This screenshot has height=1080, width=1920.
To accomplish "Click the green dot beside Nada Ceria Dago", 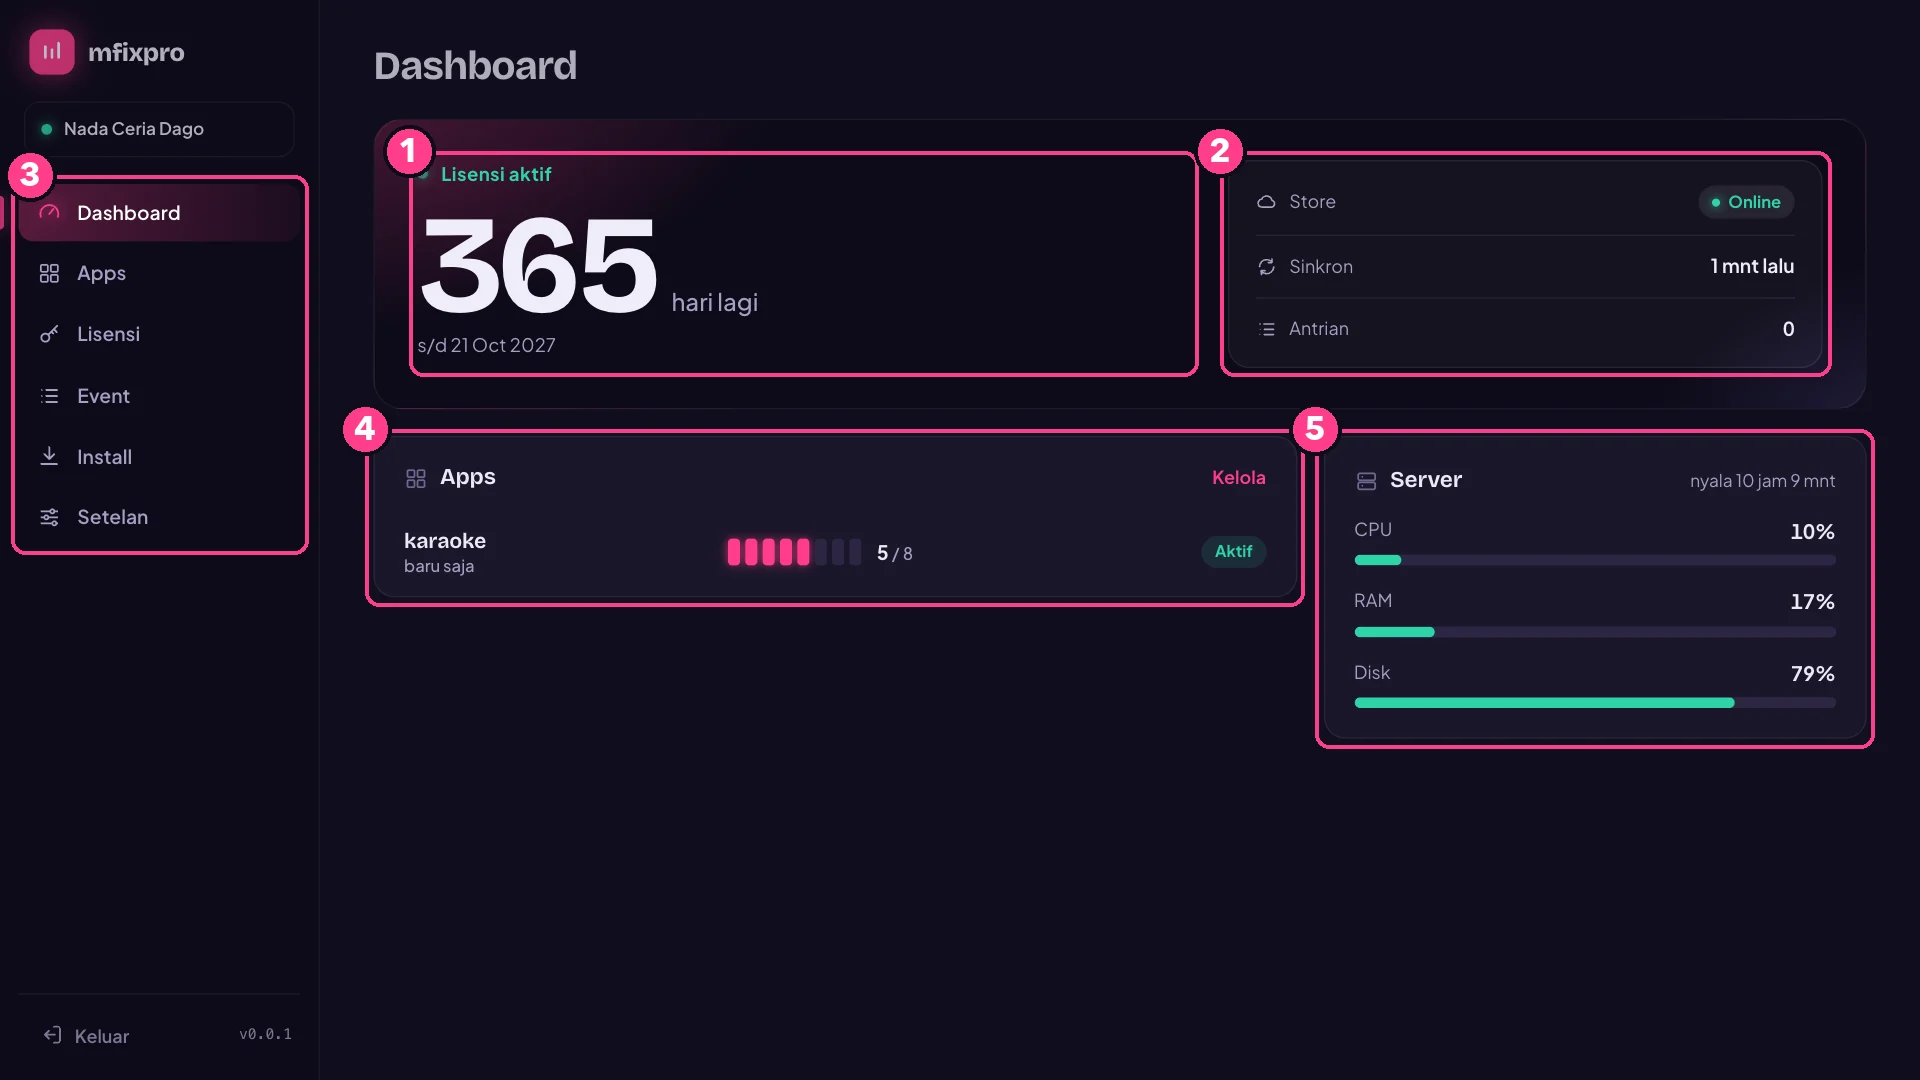I will point(46,129).
